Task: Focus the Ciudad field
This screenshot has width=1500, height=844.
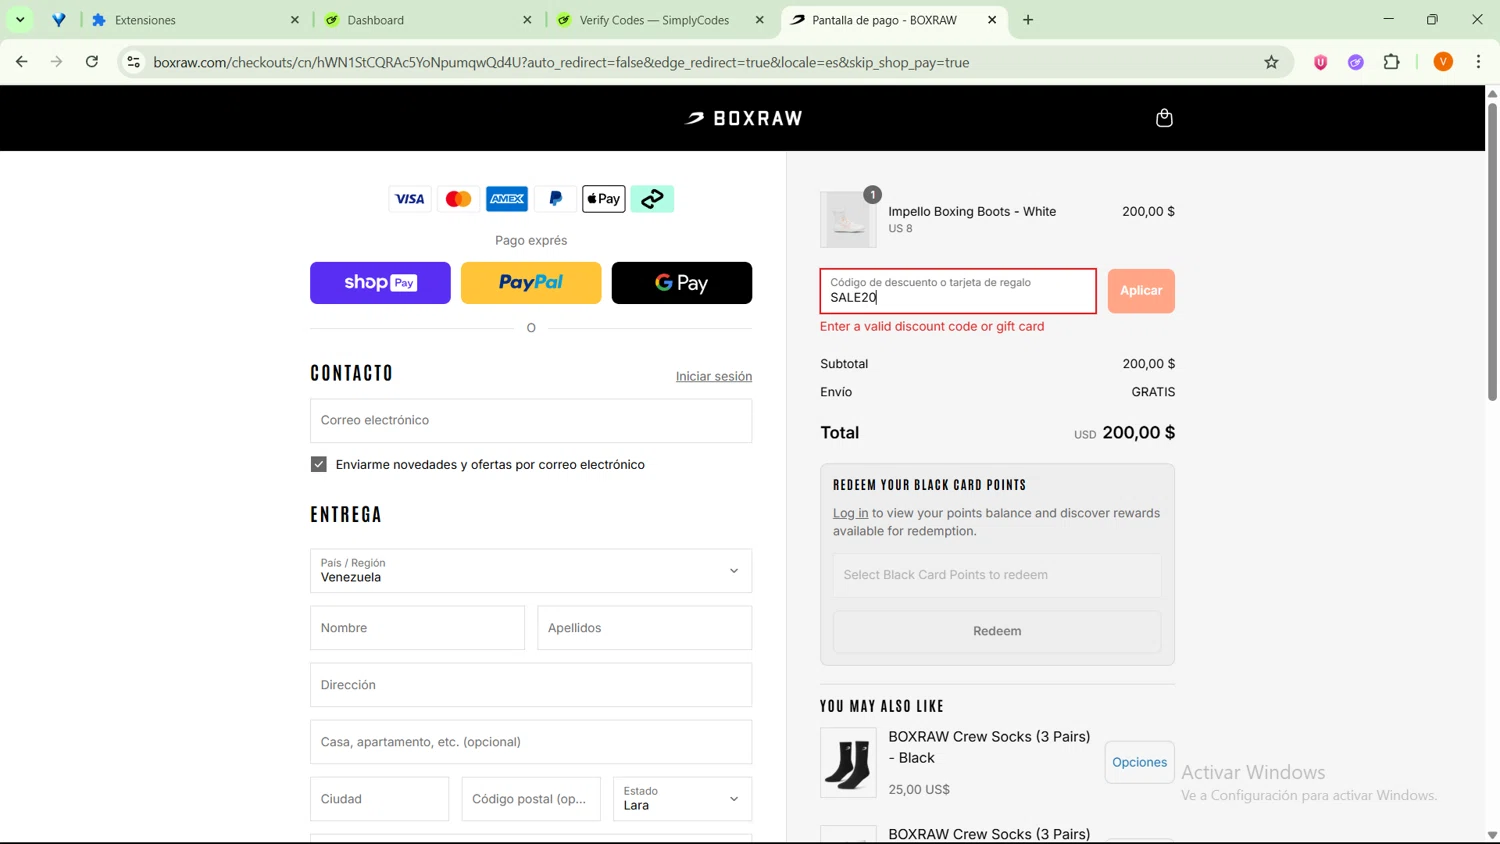Action: click(379, 799)
